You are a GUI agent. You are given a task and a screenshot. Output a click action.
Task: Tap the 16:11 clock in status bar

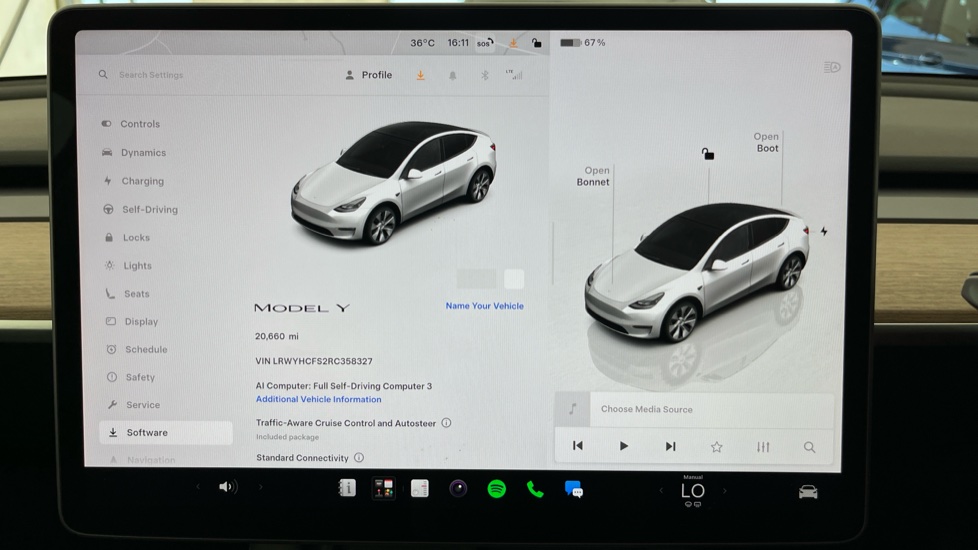458,42
